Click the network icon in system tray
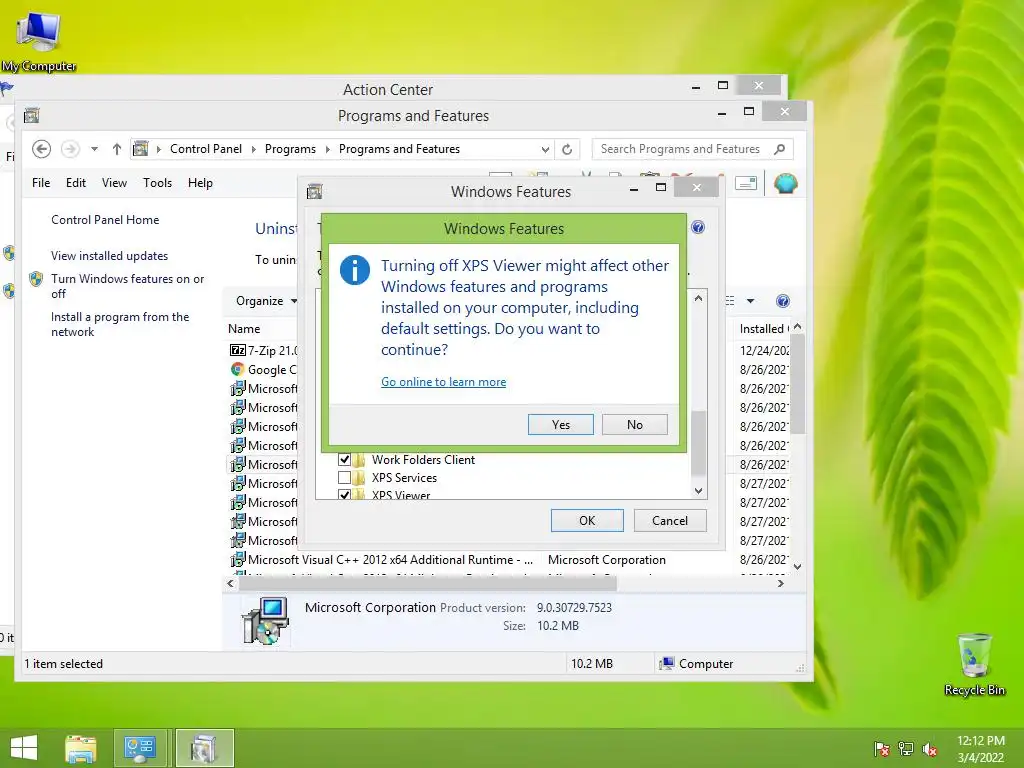The height and width of the screenshot is (768, 1024). tap(906, 749)
